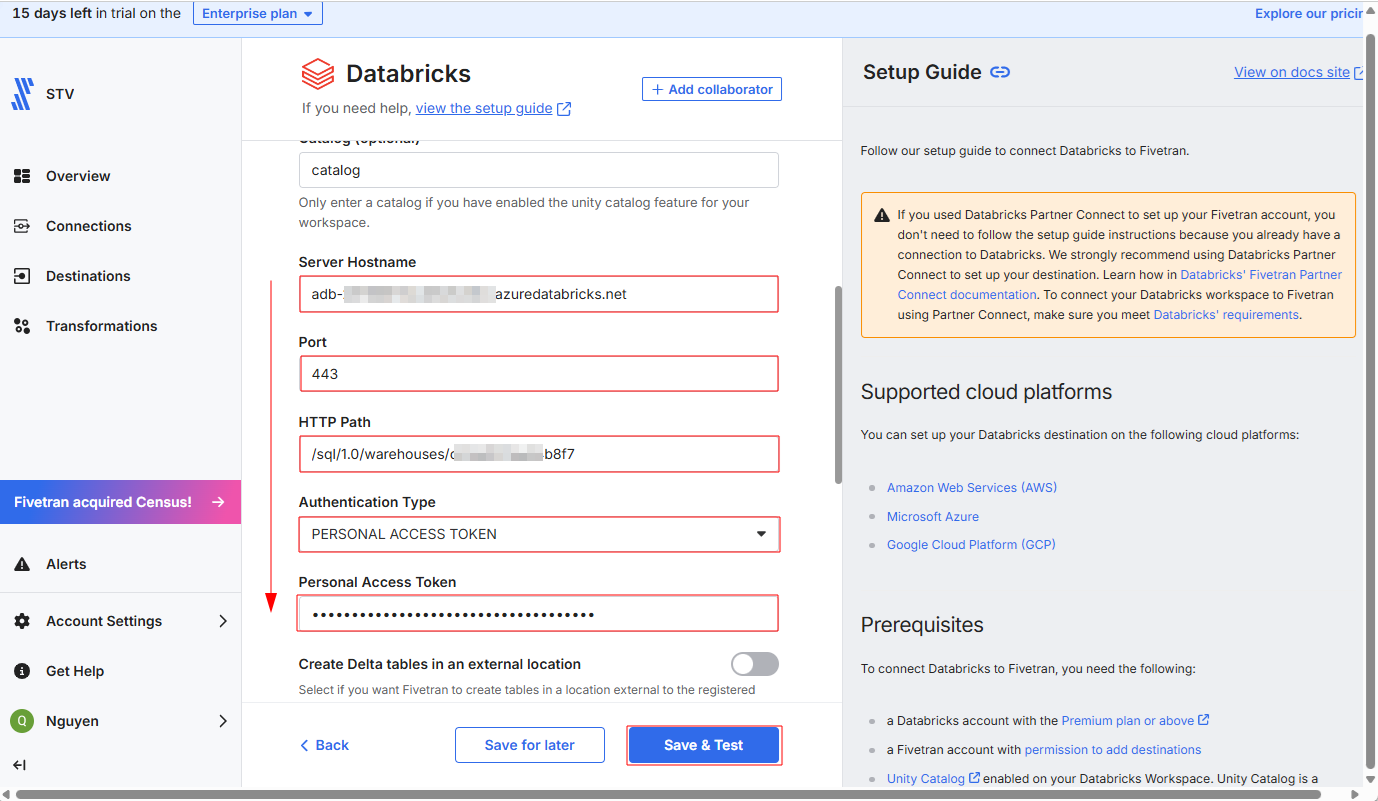Expand the Nguyen user menu
The height and width of the screenshot is (801, 1378).
223,721
